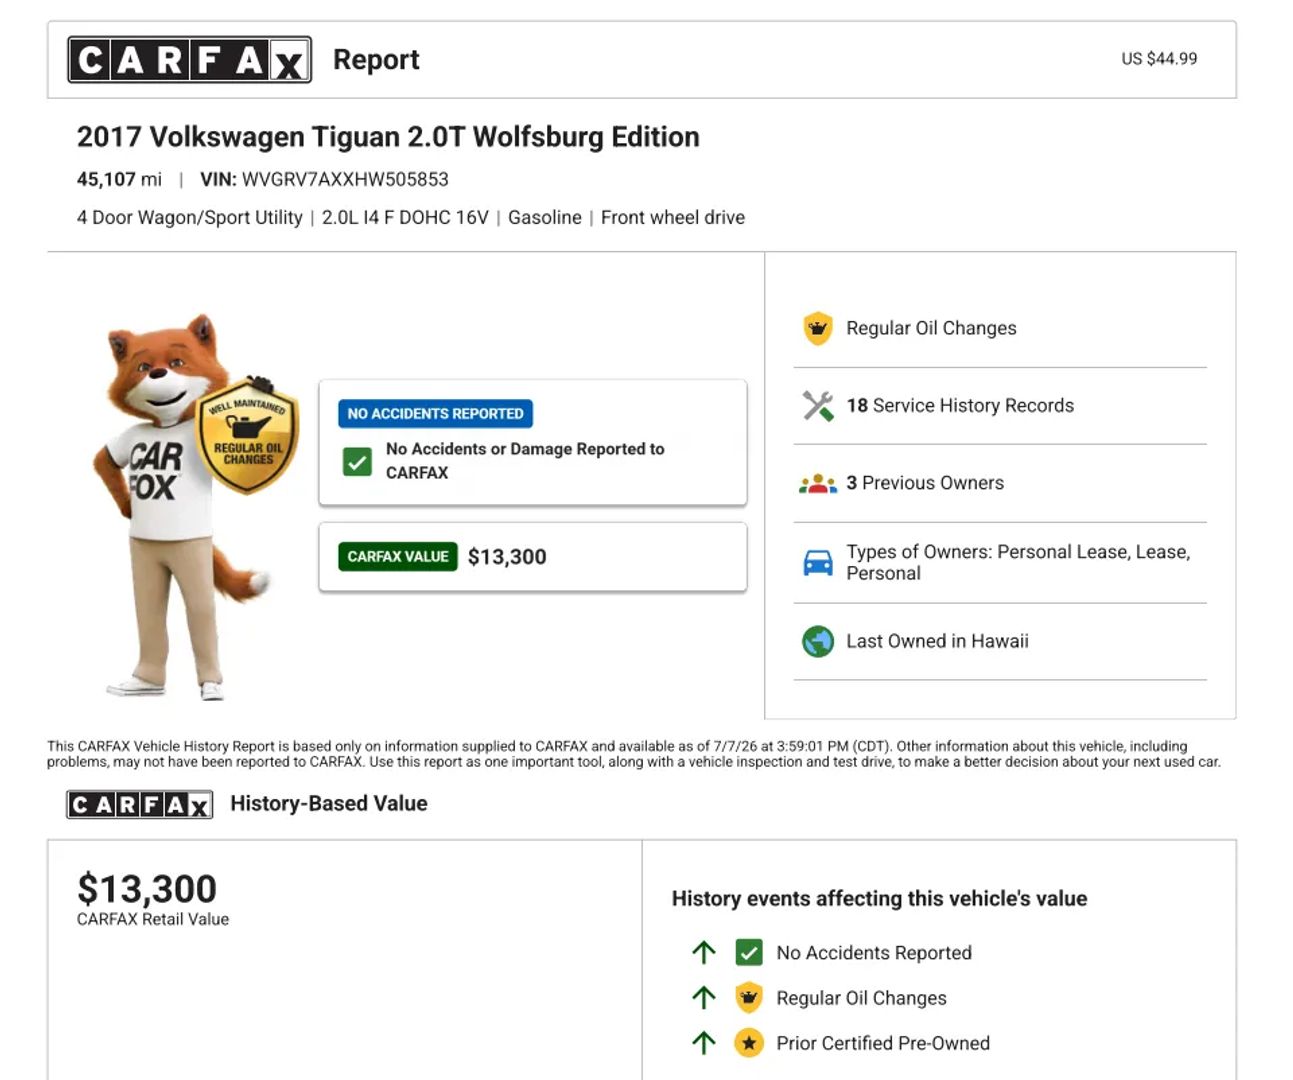Image resolution: width=1293 pixels, height=1080 pixels.
Task: Click the green checkmark beside No Accidents or Damage
Action: tap(357, 461)
